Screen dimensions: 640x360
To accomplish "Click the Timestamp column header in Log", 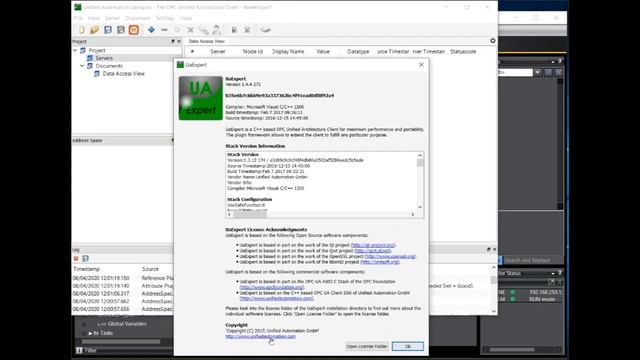I will click(x=86, y=269).
